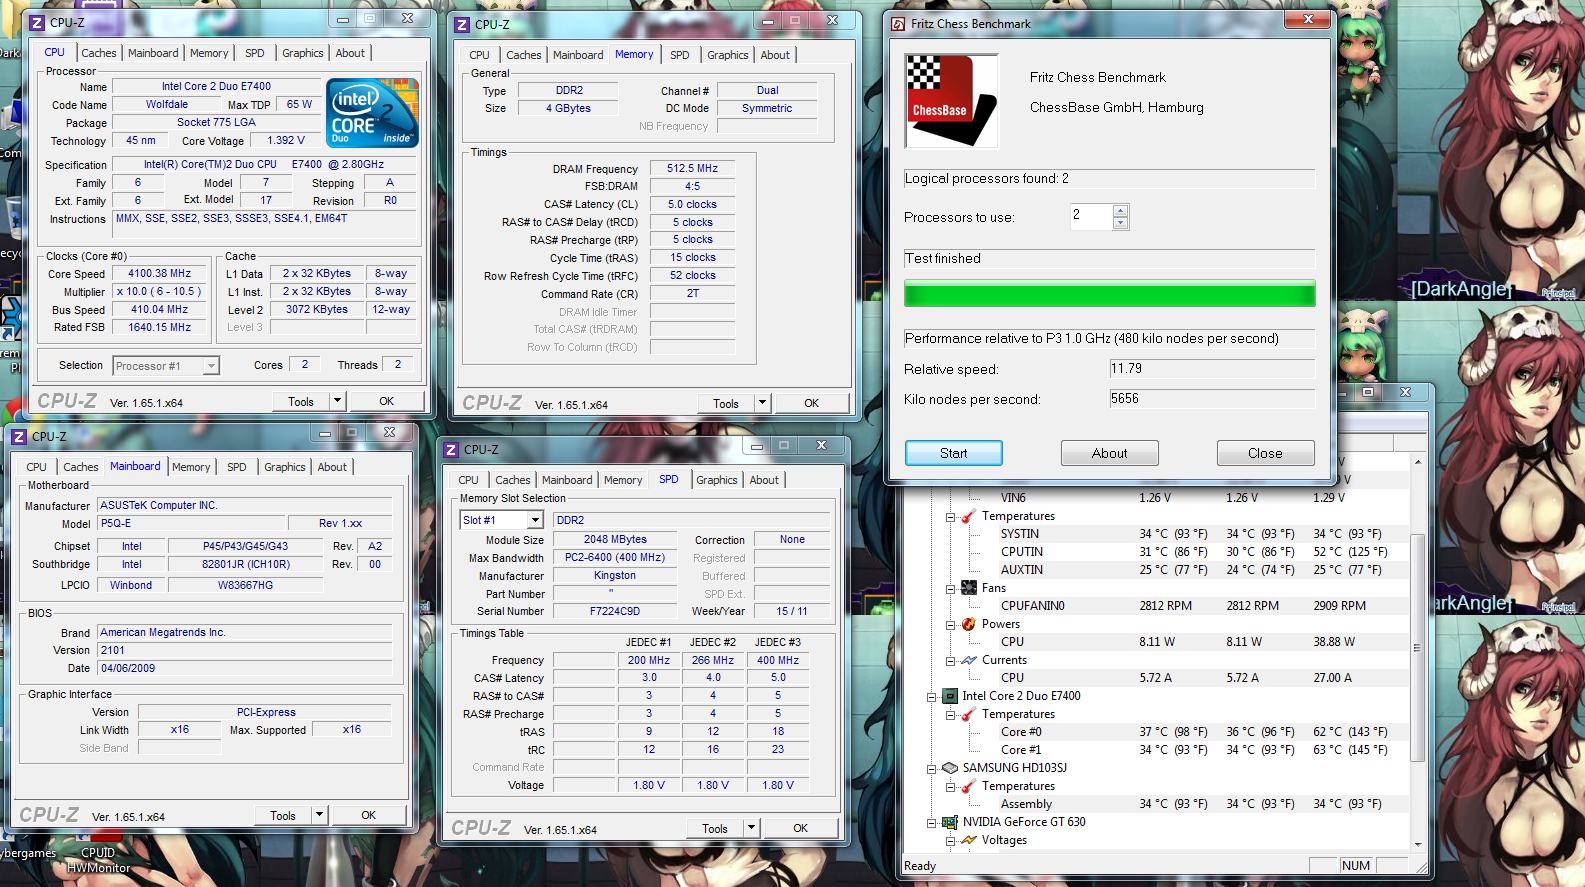Collapse the Powers node in HWMonitor
The height and width of the screenshot is (887, 1585).
(951, 625)
